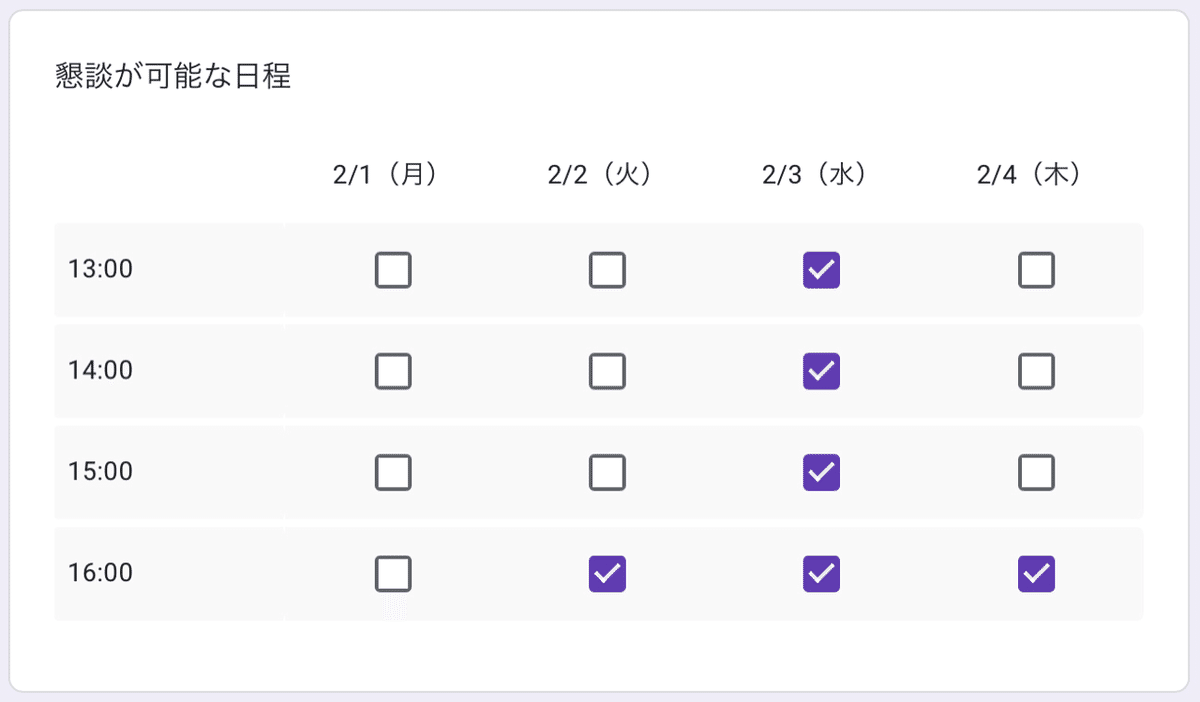The width and height of the screenshot is (1200, 702).
Task: Check 16:00 box for 2/1（月）
Action: [x=393, y=574]
